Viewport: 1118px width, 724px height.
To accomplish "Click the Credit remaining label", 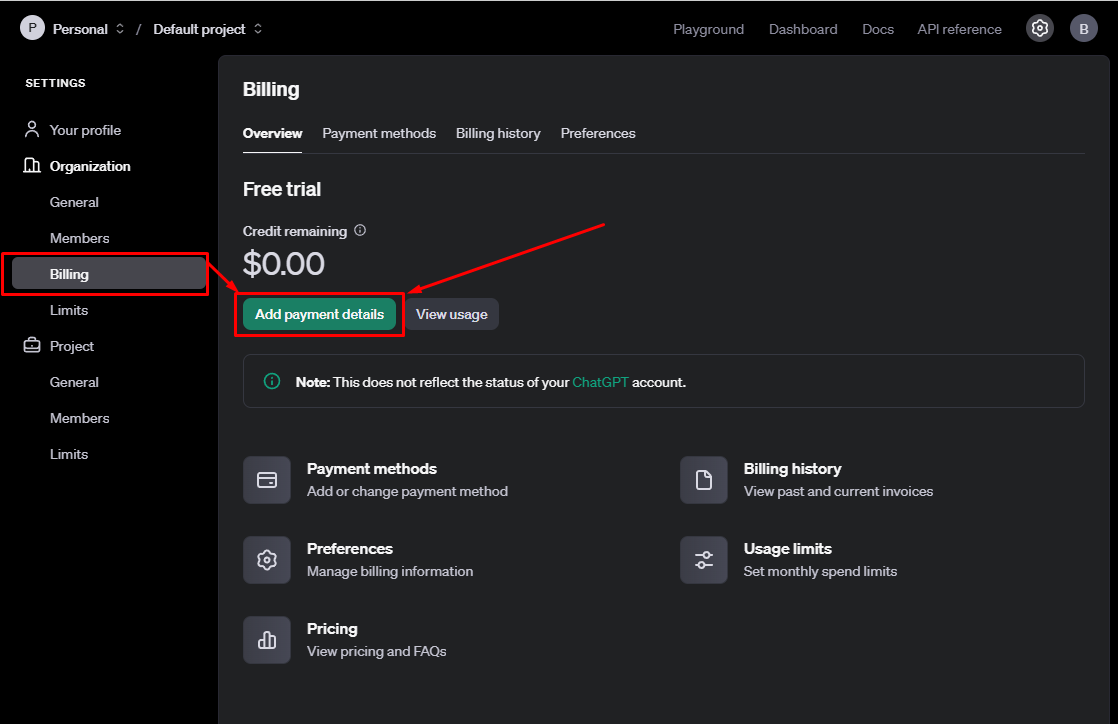I will click(294, 231).
